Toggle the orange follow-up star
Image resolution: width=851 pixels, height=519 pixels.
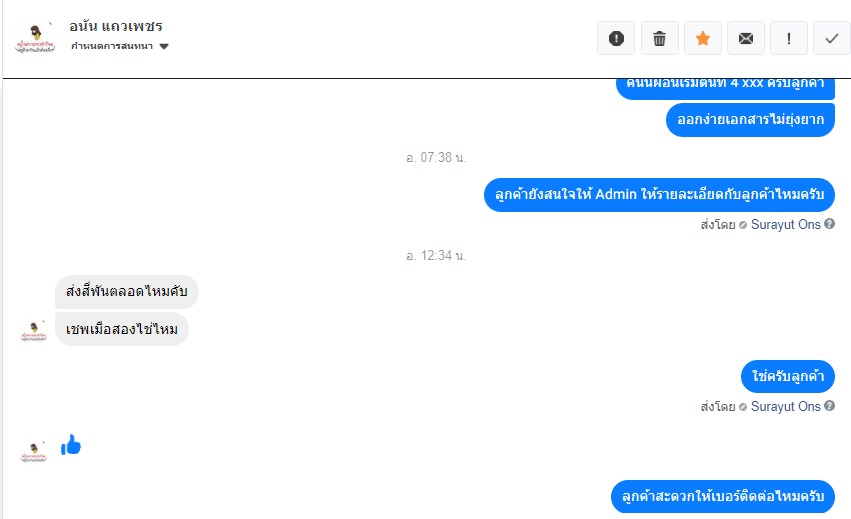point(703,39)
